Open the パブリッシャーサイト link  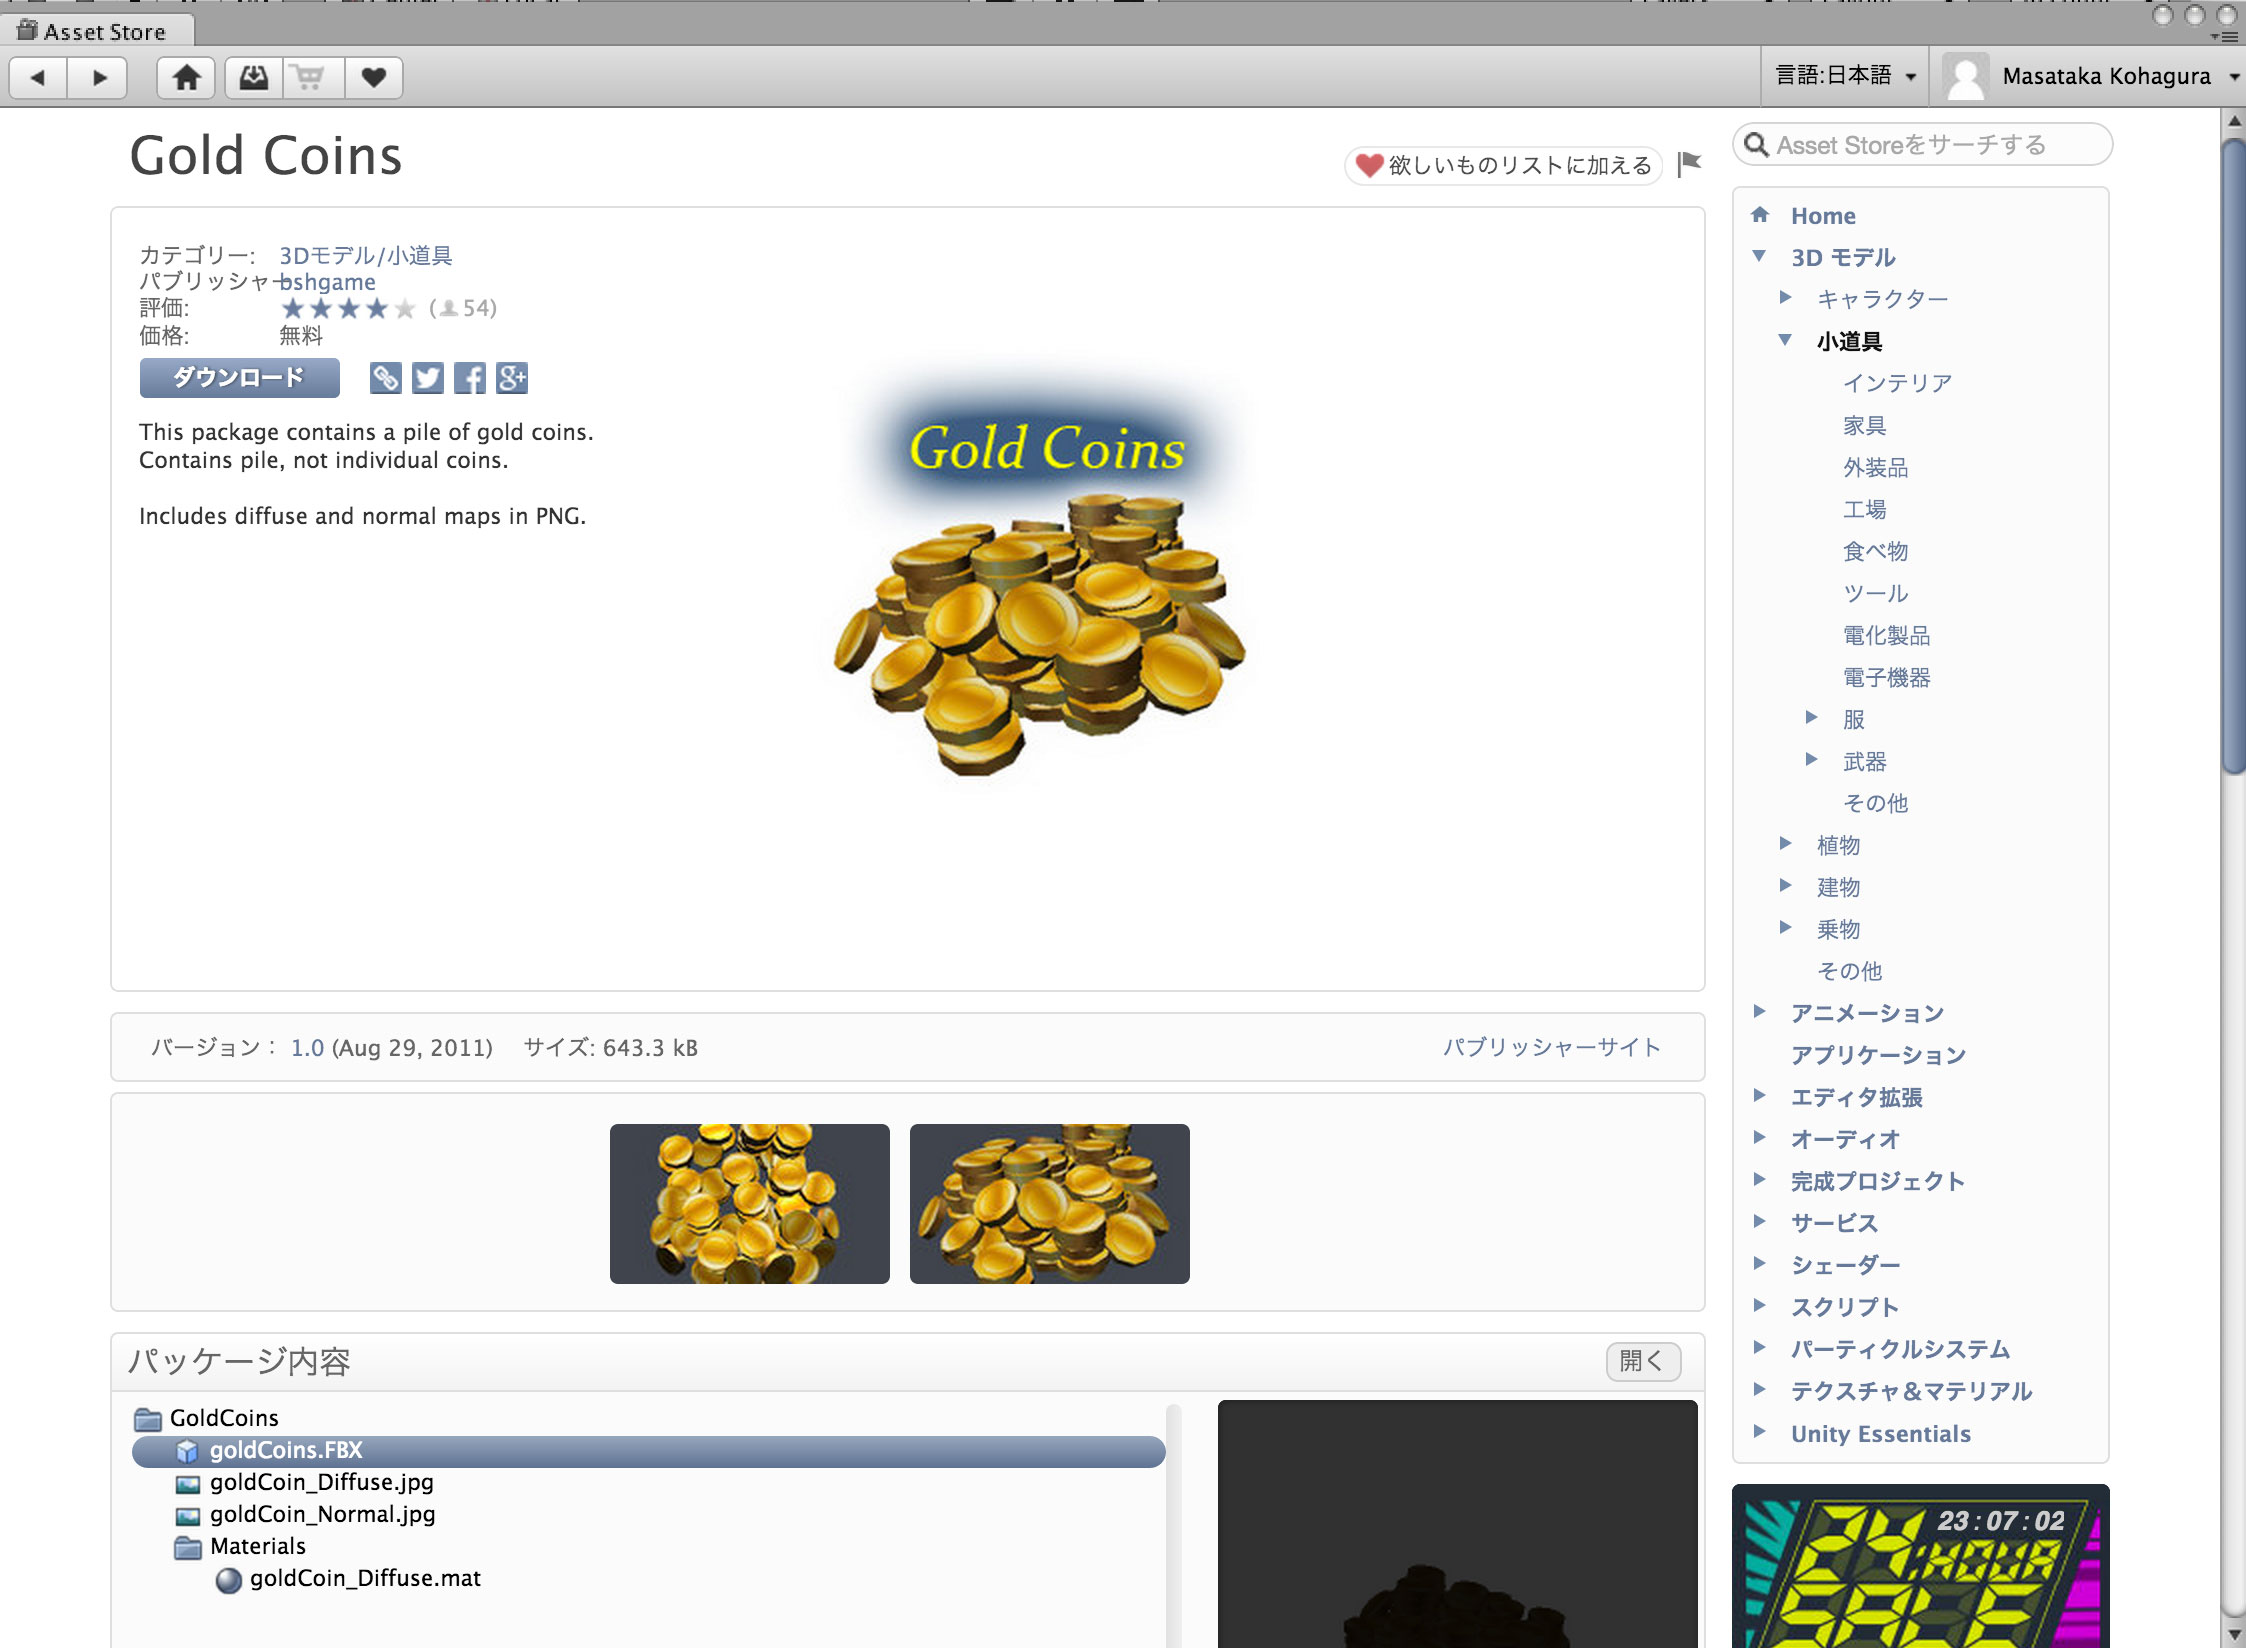(1551, 1047)
